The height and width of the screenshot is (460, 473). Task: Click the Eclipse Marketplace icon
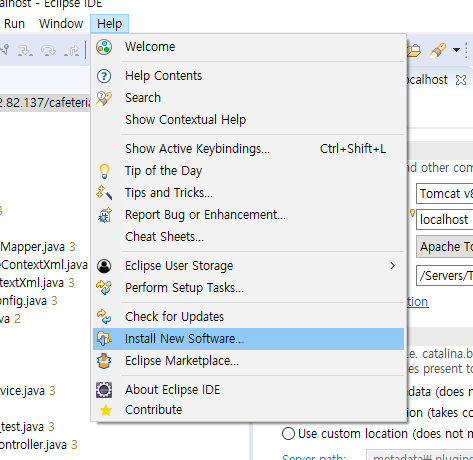[104, 361]
